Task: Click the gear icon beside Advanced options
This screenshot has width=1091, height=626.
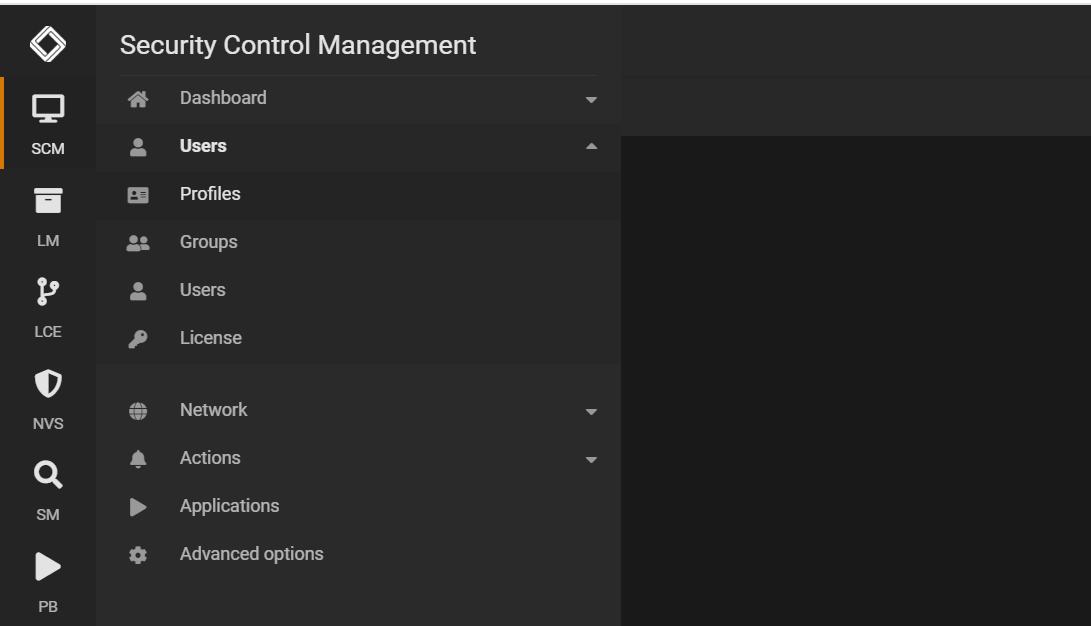Action: (138, 554)
